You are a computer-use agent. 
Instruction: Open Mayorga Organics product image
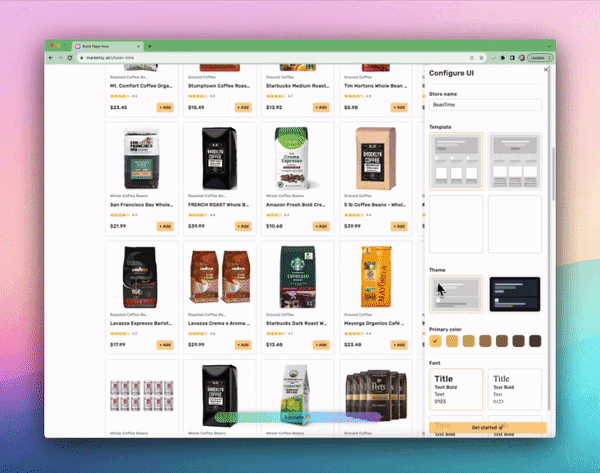coord(375,277)
